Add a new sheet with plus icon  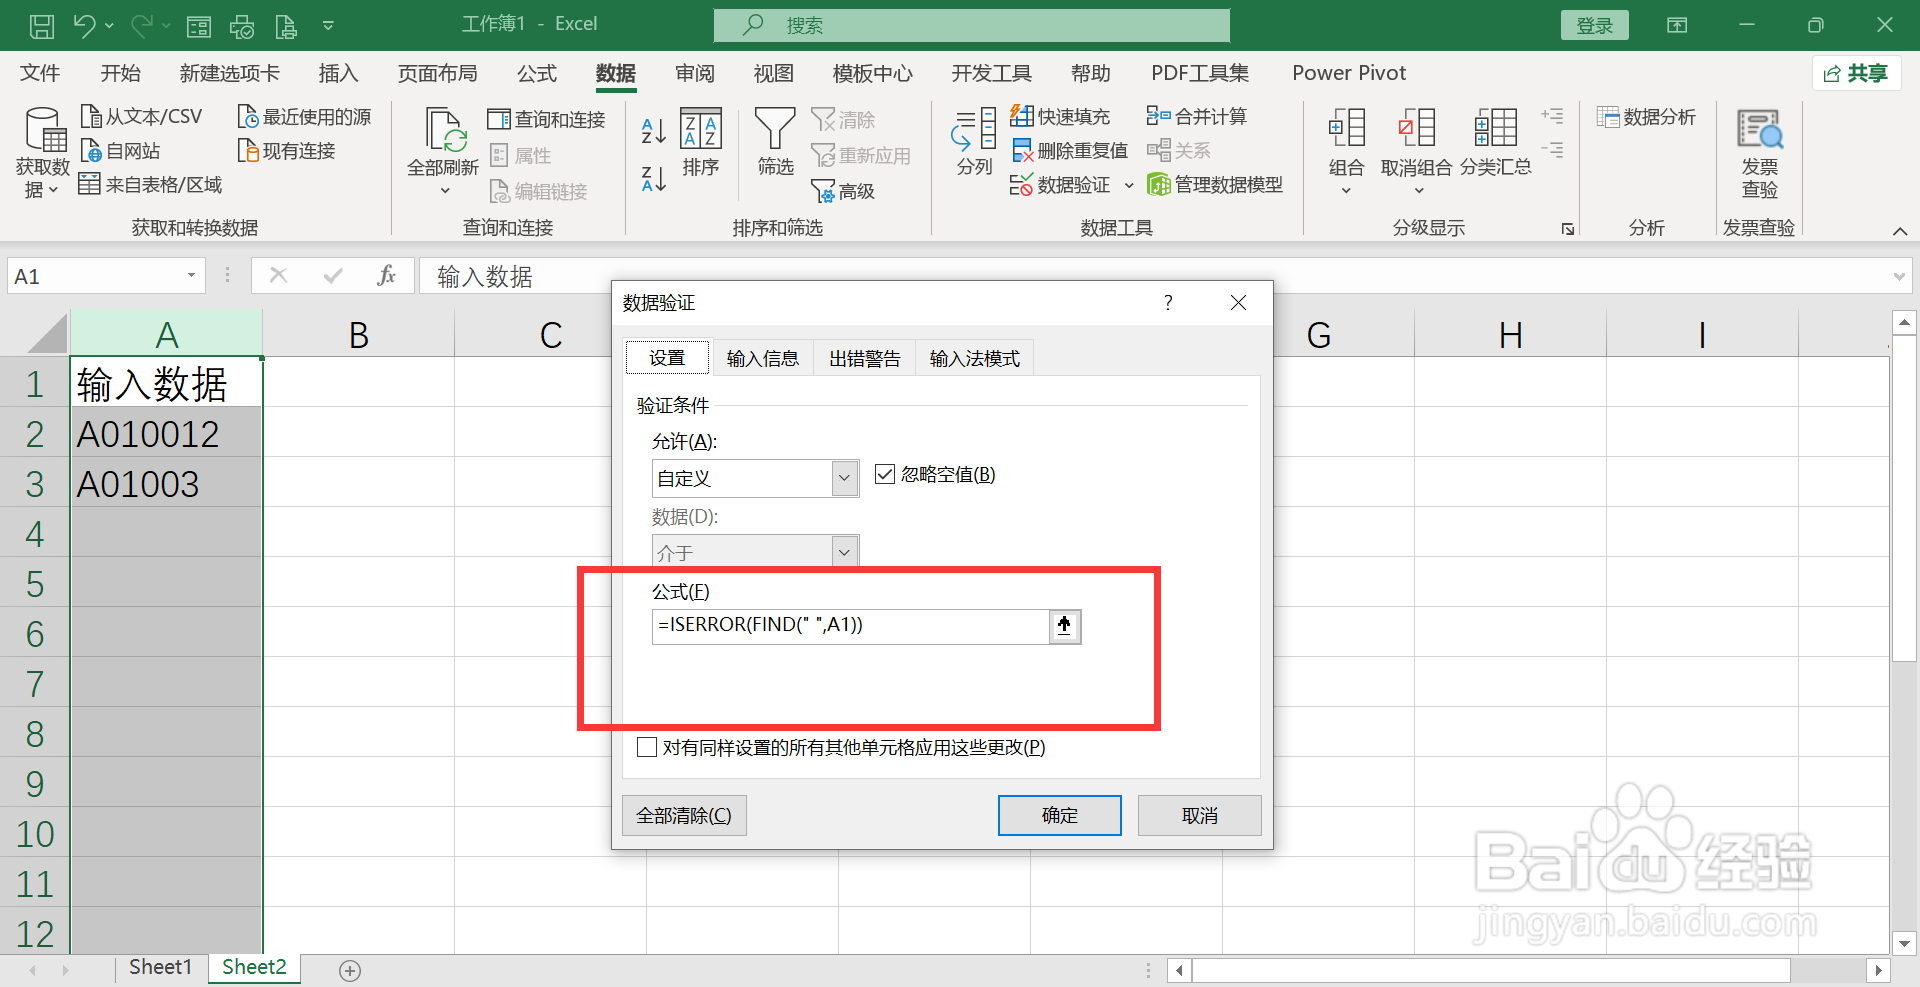pyautogui.click(x=349, y=970)
